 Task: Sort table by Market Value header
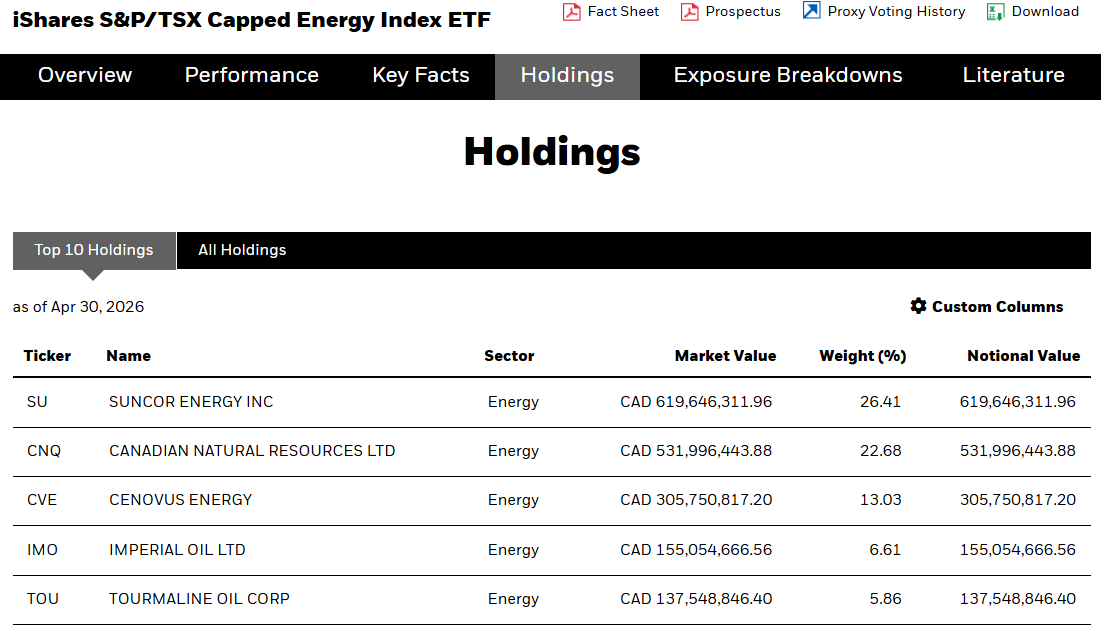pyautogui.click(x=725, y=356)
